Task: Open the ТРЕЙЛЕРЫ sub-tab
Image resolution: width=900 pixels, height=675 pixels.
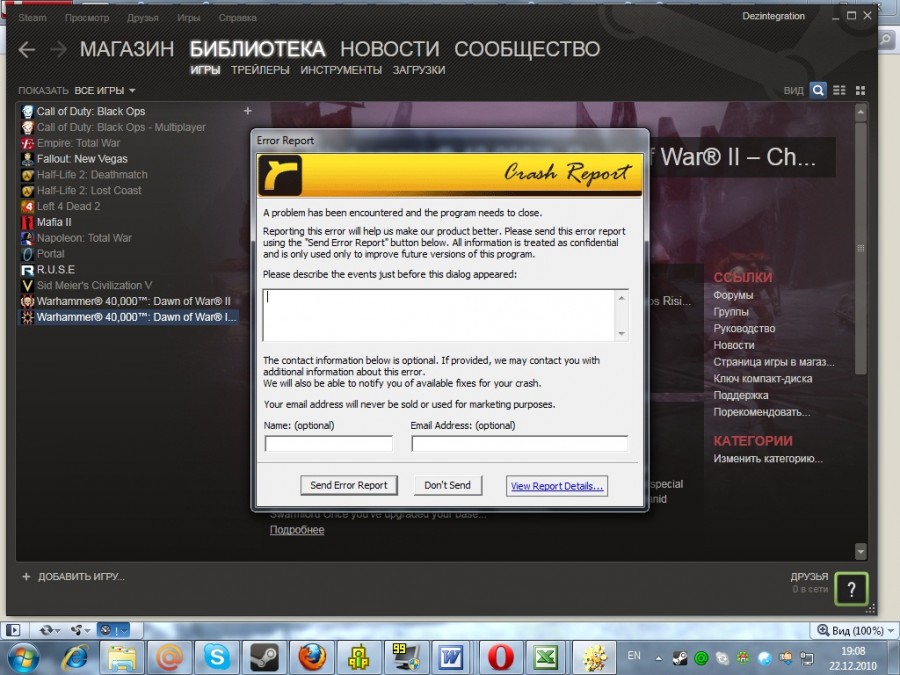Action: click(260, 70)
